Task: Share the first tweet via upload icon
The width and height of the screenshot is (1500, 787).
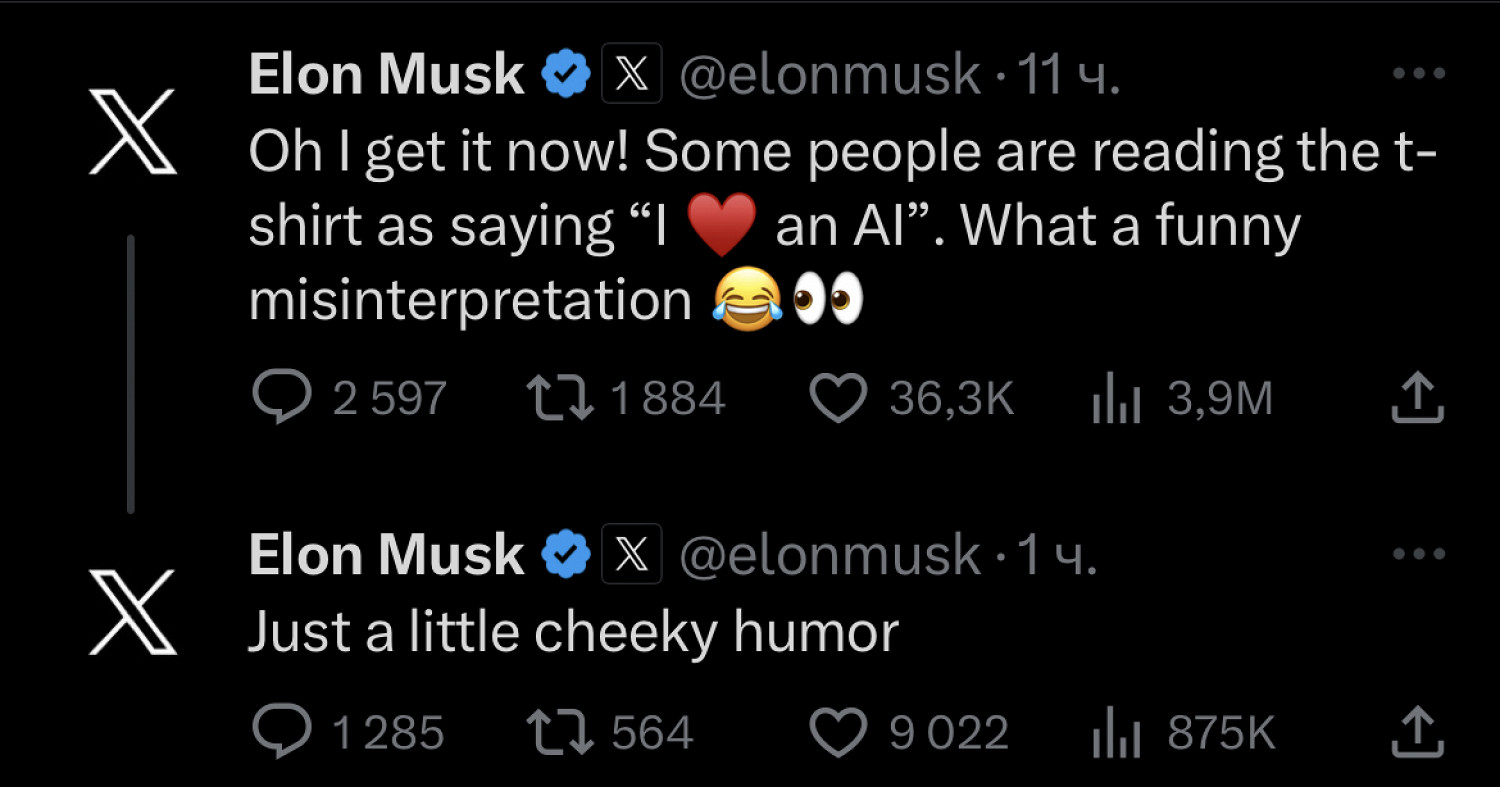Action: 1418,398
